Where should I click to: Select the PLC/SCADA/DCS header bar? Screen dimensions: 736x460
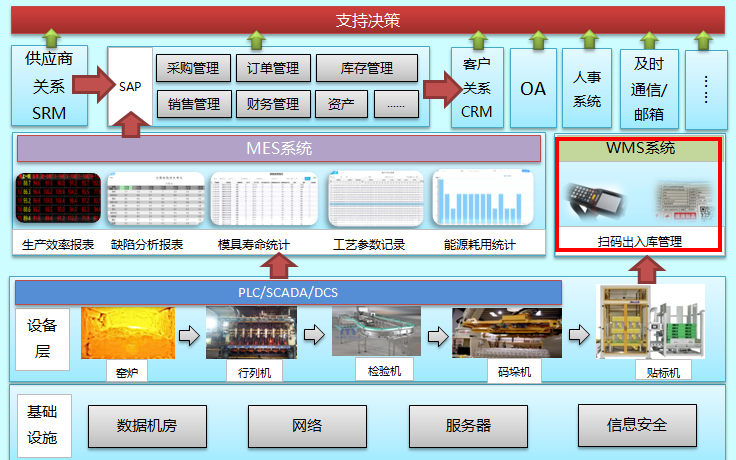tap(288, 292)
